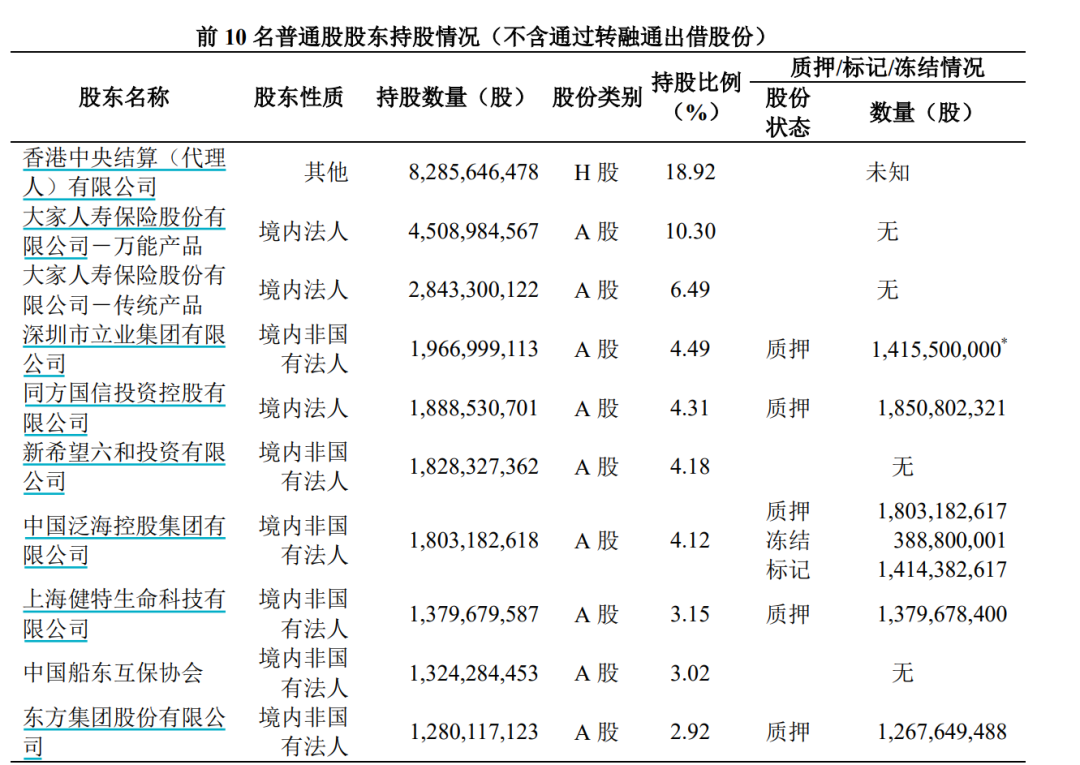Select pledged quantity 1,850,802,321
1080x765 pixels.
(x=942, y=408)
